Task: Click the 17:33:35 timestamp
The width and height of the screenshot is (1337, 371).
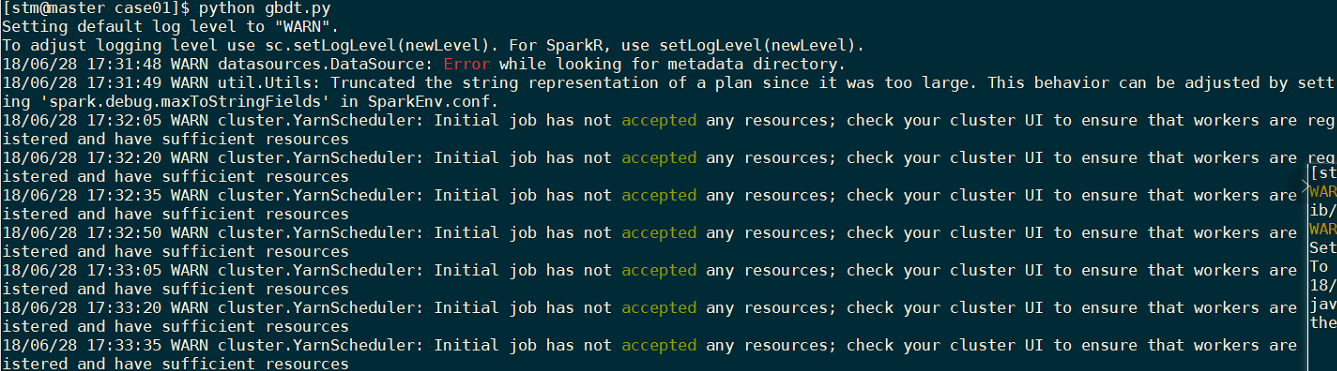Action: pyautogui.click(x=121, y=346)
